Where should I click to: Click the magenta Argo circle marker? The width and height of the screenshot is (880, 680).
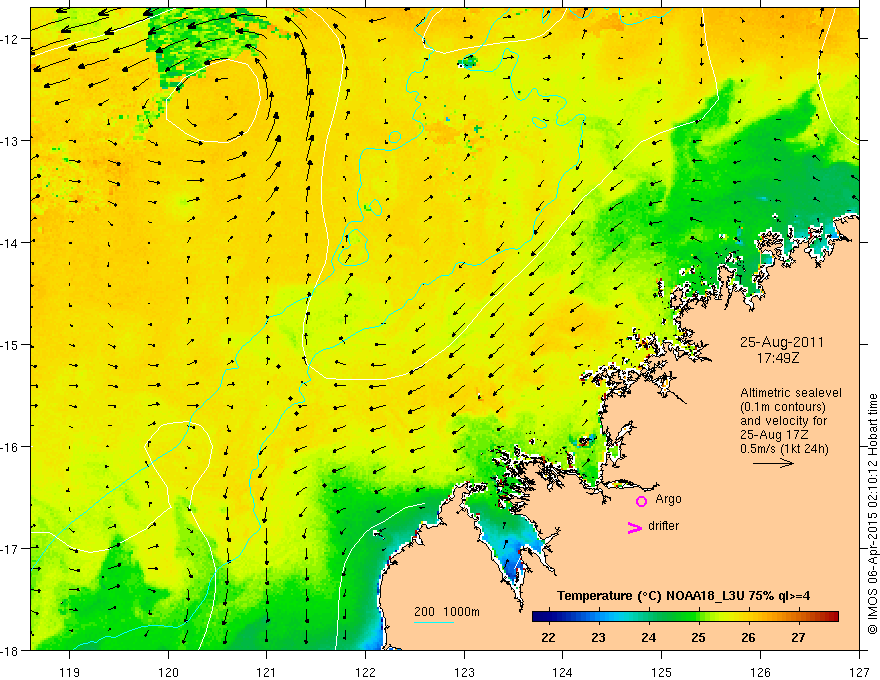tap(641, 501)
